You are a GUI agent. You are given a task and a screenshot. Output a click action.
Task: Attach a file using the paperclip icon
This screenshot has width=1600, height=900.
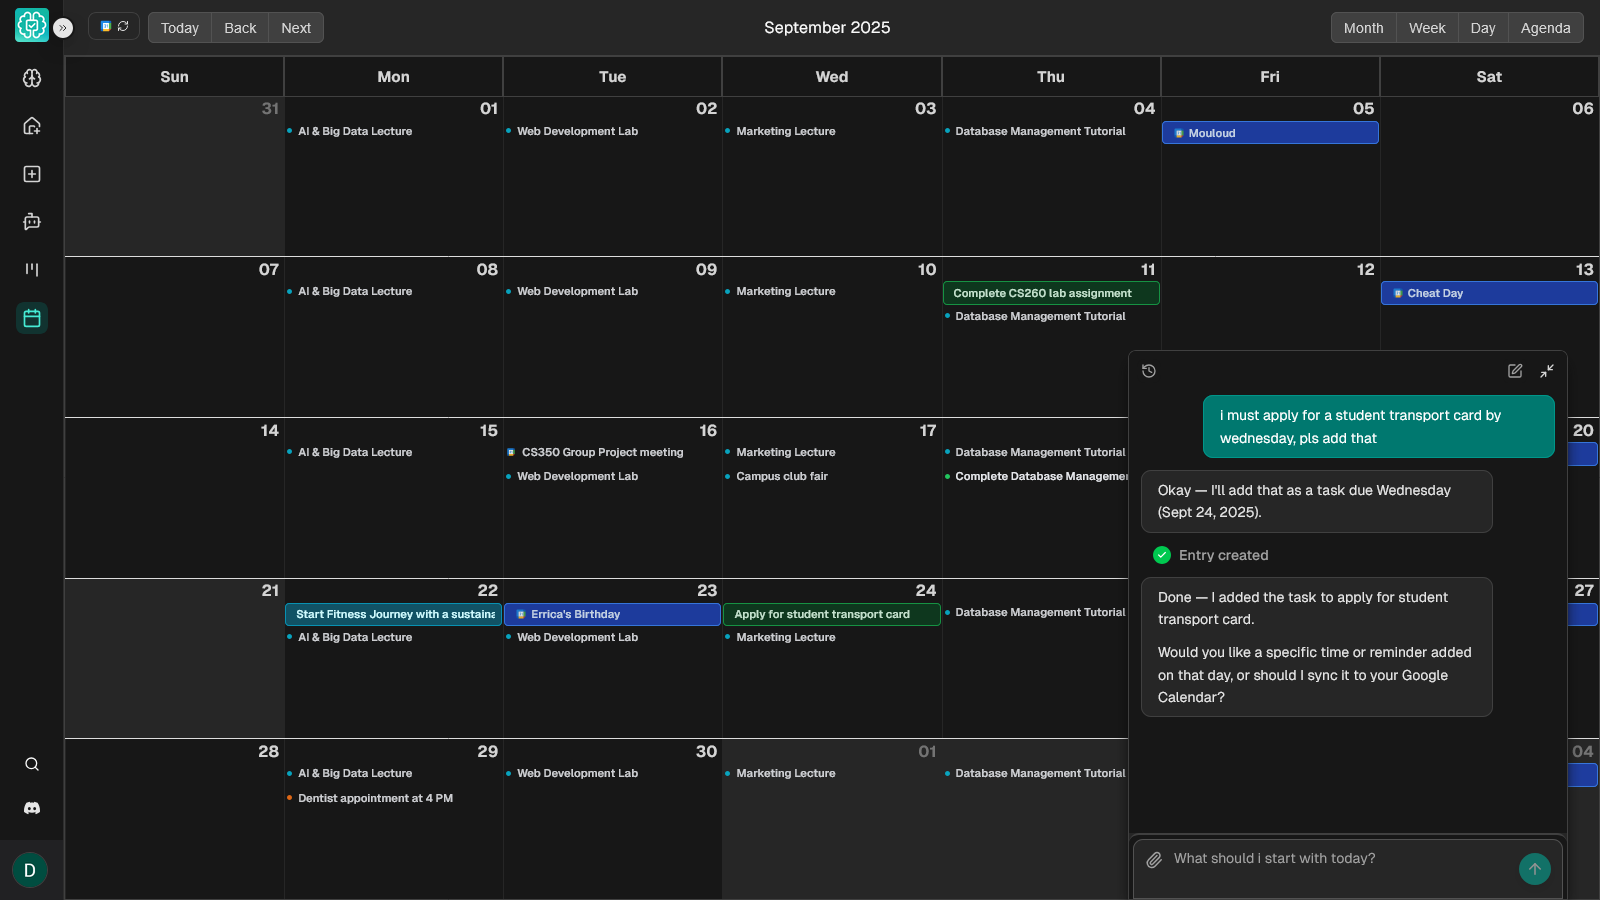pos(1154,860)
